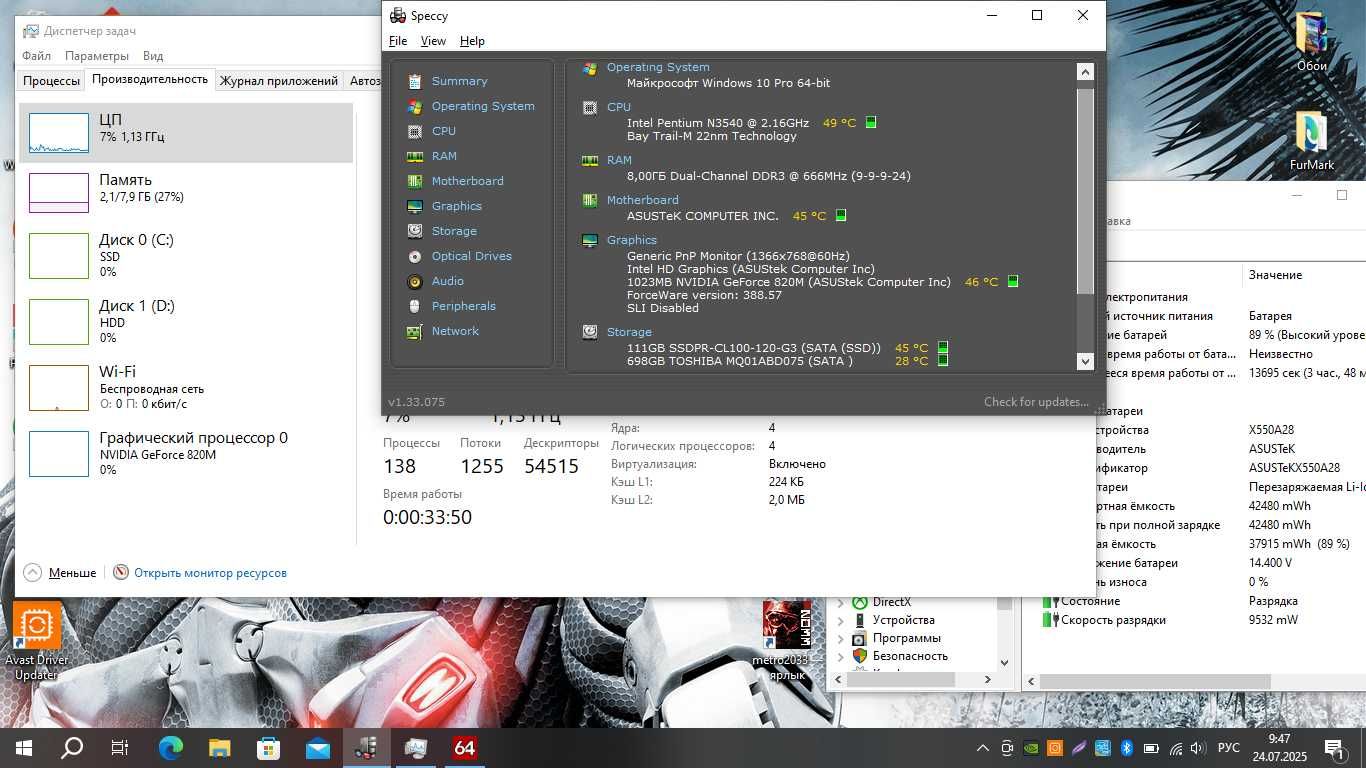The height and width of the screenshot is (768, 1366).
Task: Select the 9532 mW discharge rate value
Action: 1273,620
